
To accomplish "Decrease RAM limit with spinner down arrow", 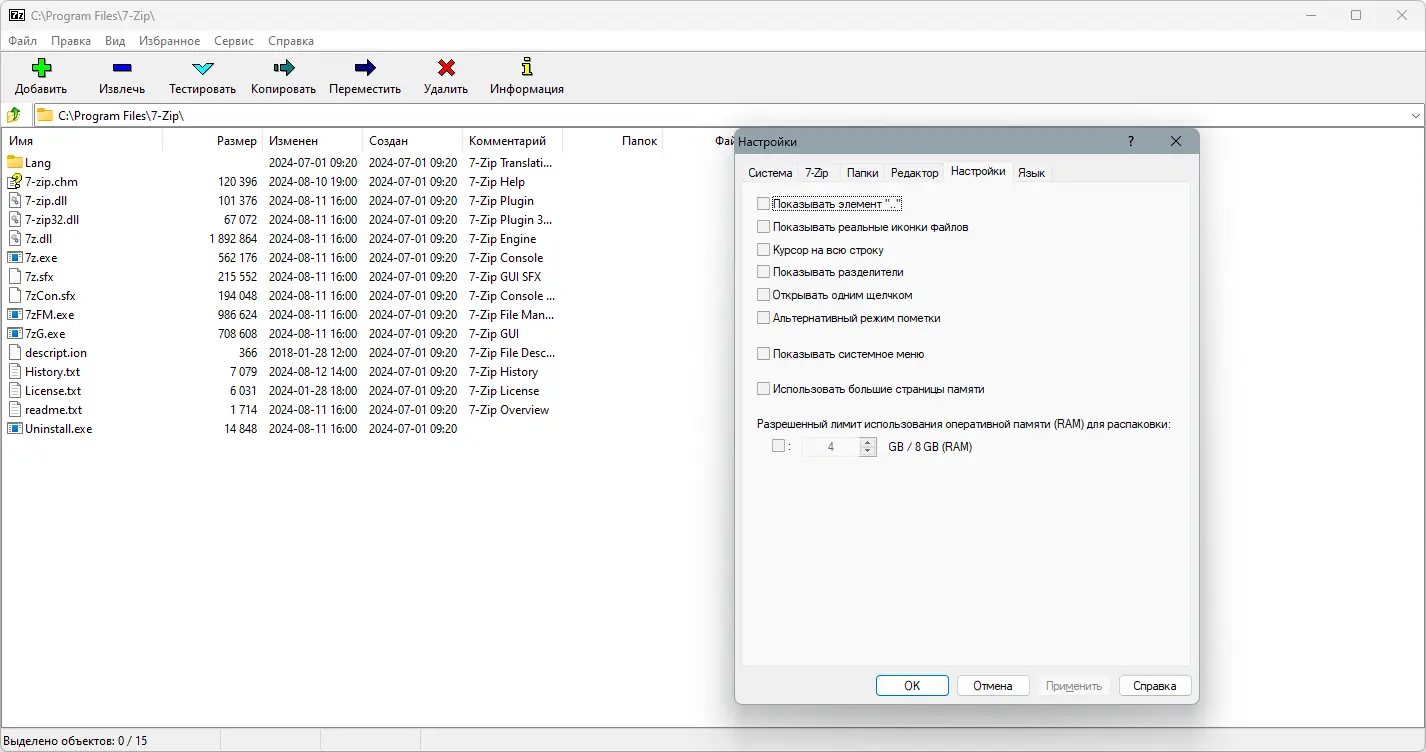I will pyautogui.click(x=868, y=452).
